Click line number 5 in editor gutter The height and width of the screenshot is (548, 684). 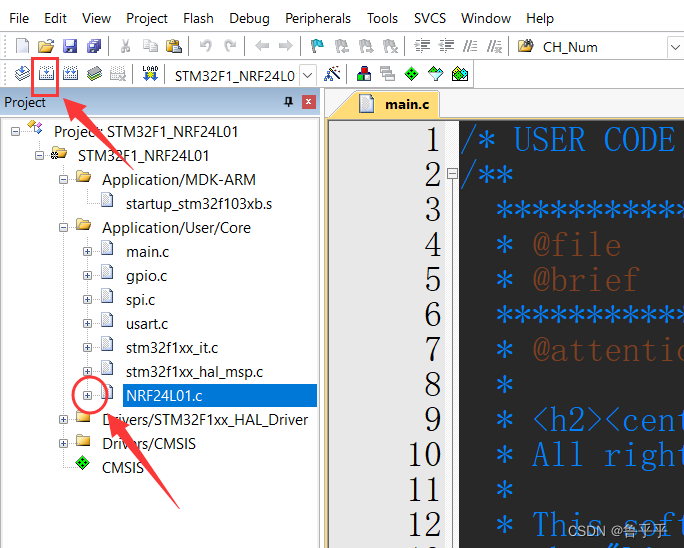click(432, 279)
